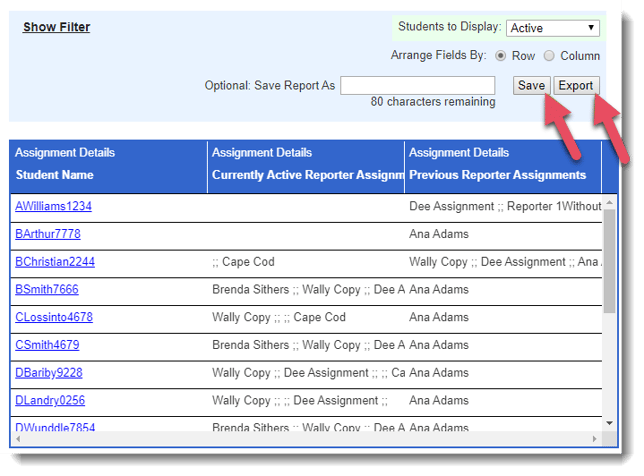The height and width of the screenshot is (476, 644).
Task: Click the vertical scrollbar of the table
Action: 609,260
